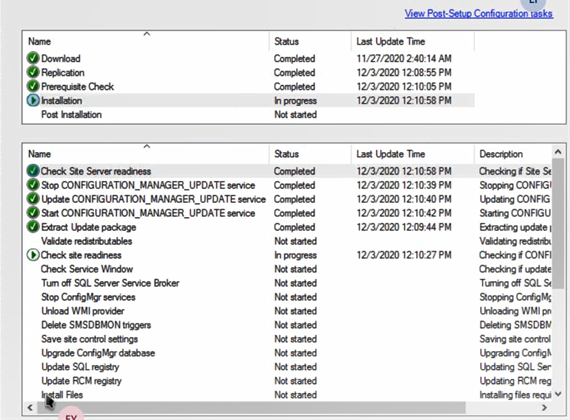The height and width of the screenshot is (420, 570).
Task: Select Extract Update package row
Action: (x=287, y=227)
